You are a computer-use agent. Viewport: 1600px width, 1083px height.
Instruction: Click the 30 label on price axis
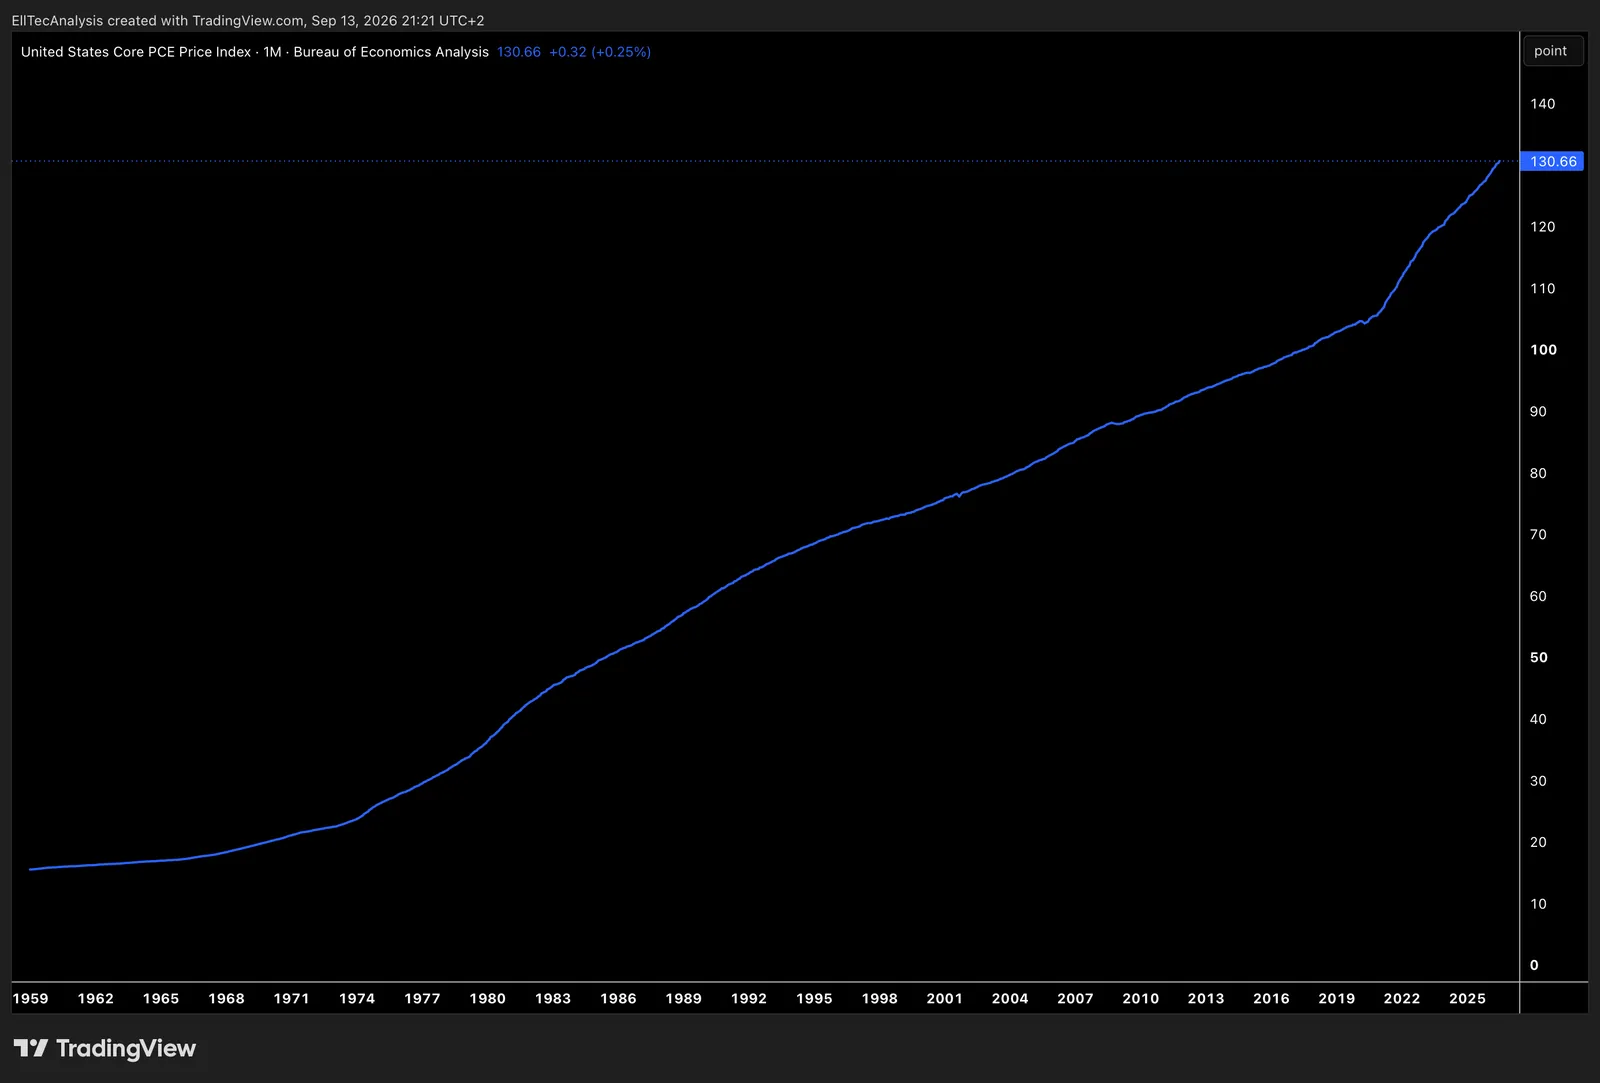point(1538,781)
